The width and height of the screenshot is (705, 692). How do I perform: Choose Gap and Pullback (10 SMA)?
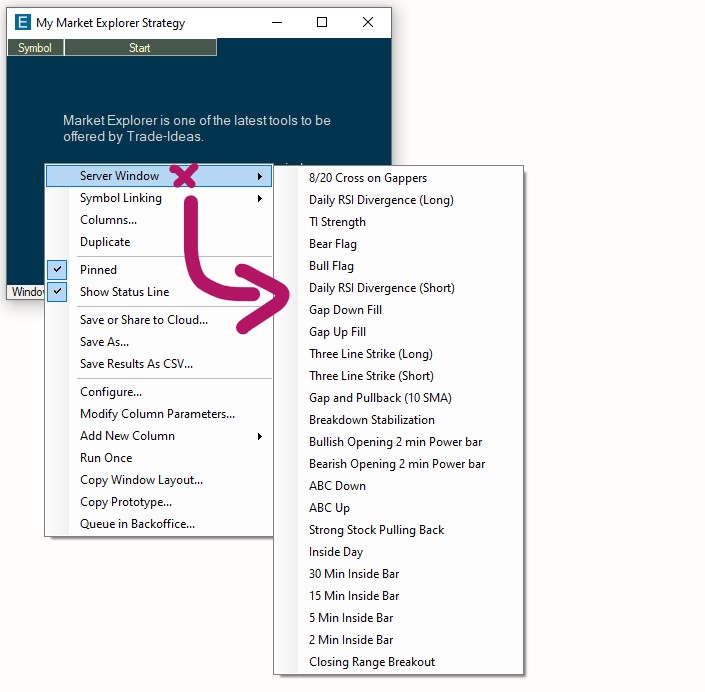380,398
